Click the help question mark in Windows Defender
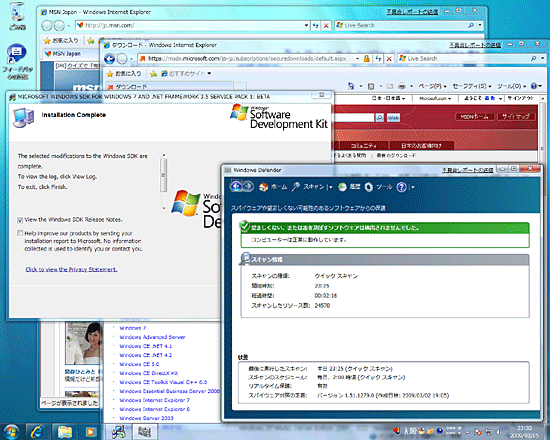Screen dimensions: 550x440 pos(401,187)
